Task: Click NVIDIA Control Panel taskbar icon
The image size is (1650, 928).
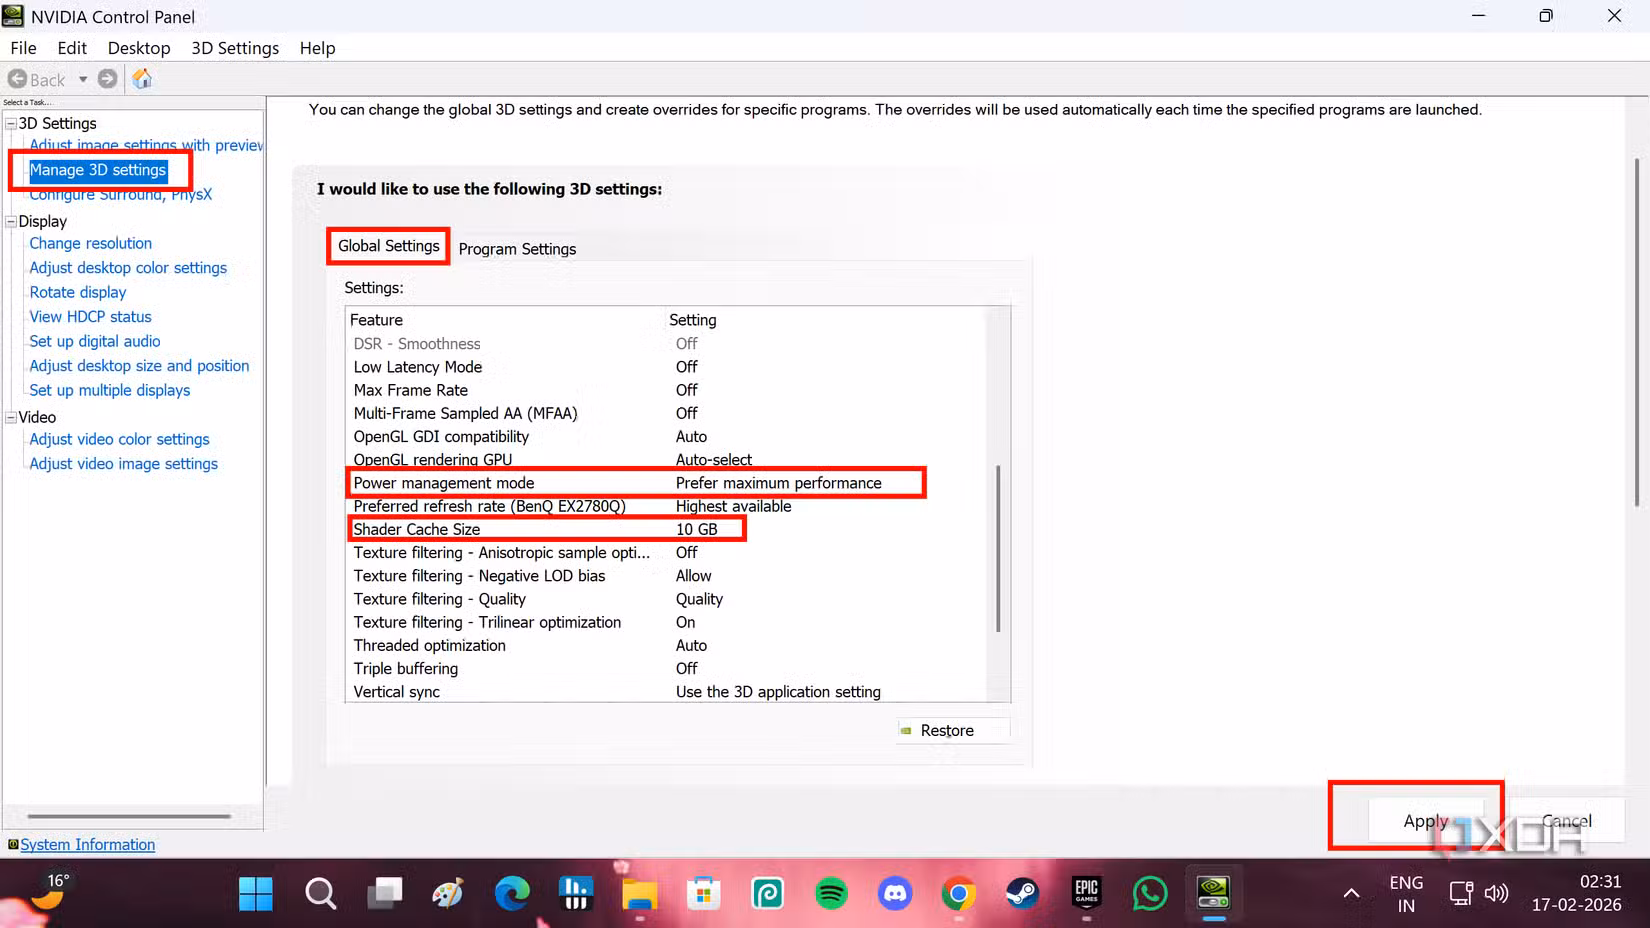Action: tap(1214, 894)
